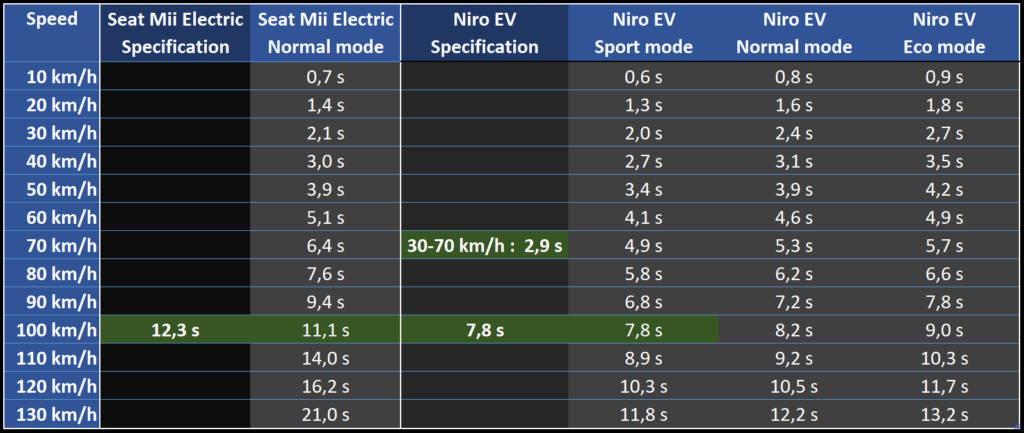Viewport: 1024px width, 433px height.
Task: Select the 30-70 km/h : 2,9 s cell
Action: click(484, 245)
